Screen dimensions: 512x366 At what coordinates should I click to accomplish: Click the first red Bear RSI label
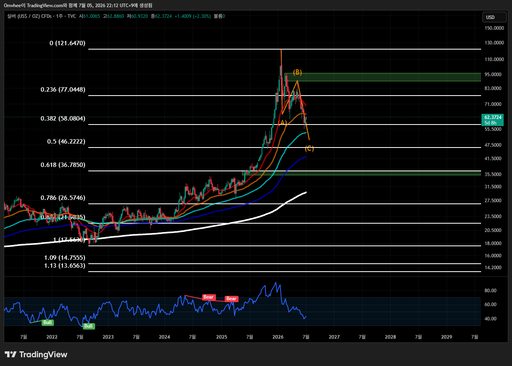pos(209,297)
